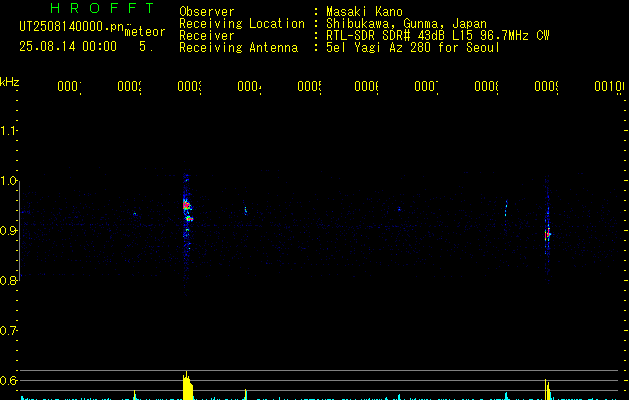Image resolution: width=629 pixels, height=400 pixels.
Task: Select the receiver text RTL-SDR SDR# 43dB L15 96.7MHz CW
Action: click(x=438, y=36)
